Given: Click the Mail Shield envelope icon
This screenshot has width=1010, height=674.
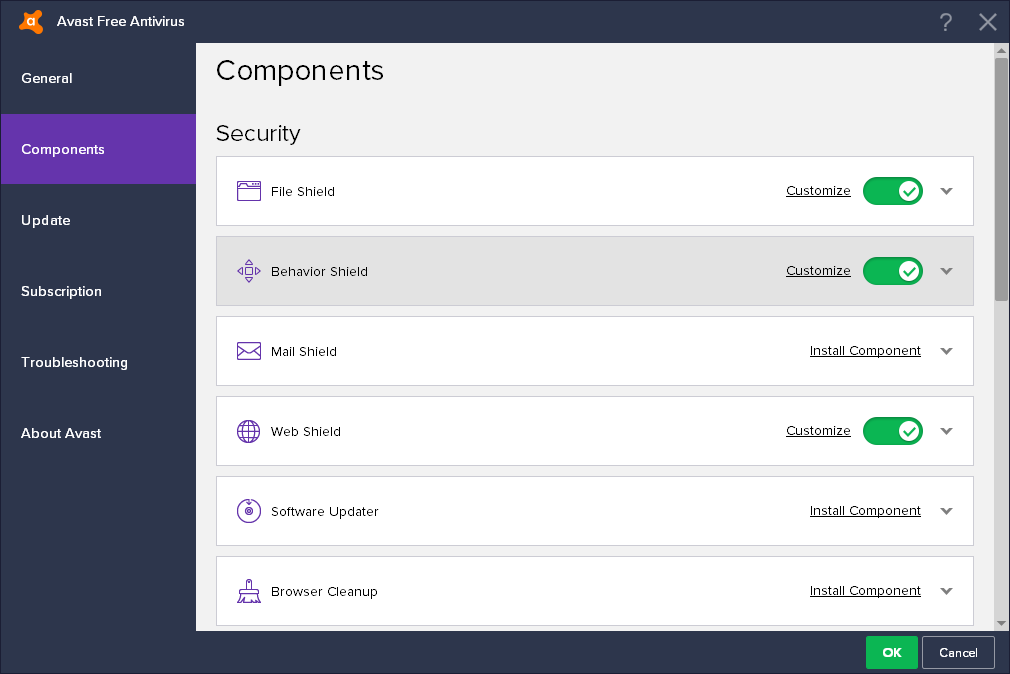Looking at the screenshot, I should 249,351.
